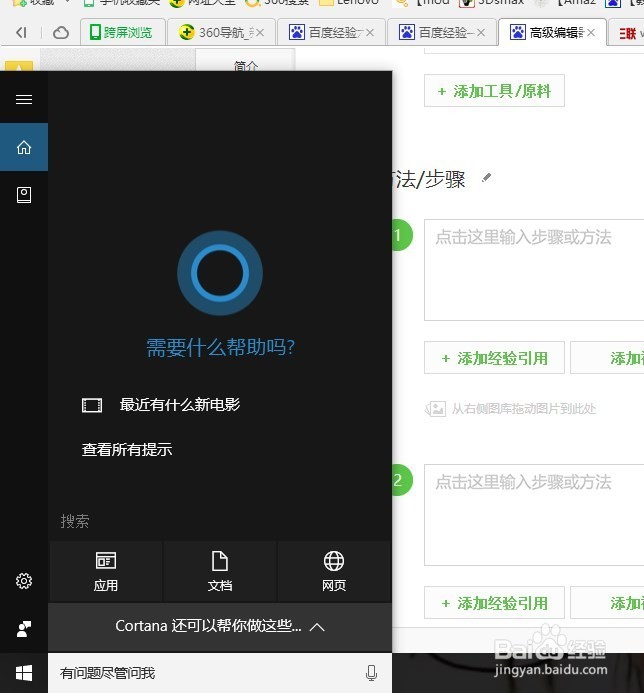Search in 文档 documents category

pos(220,571)
